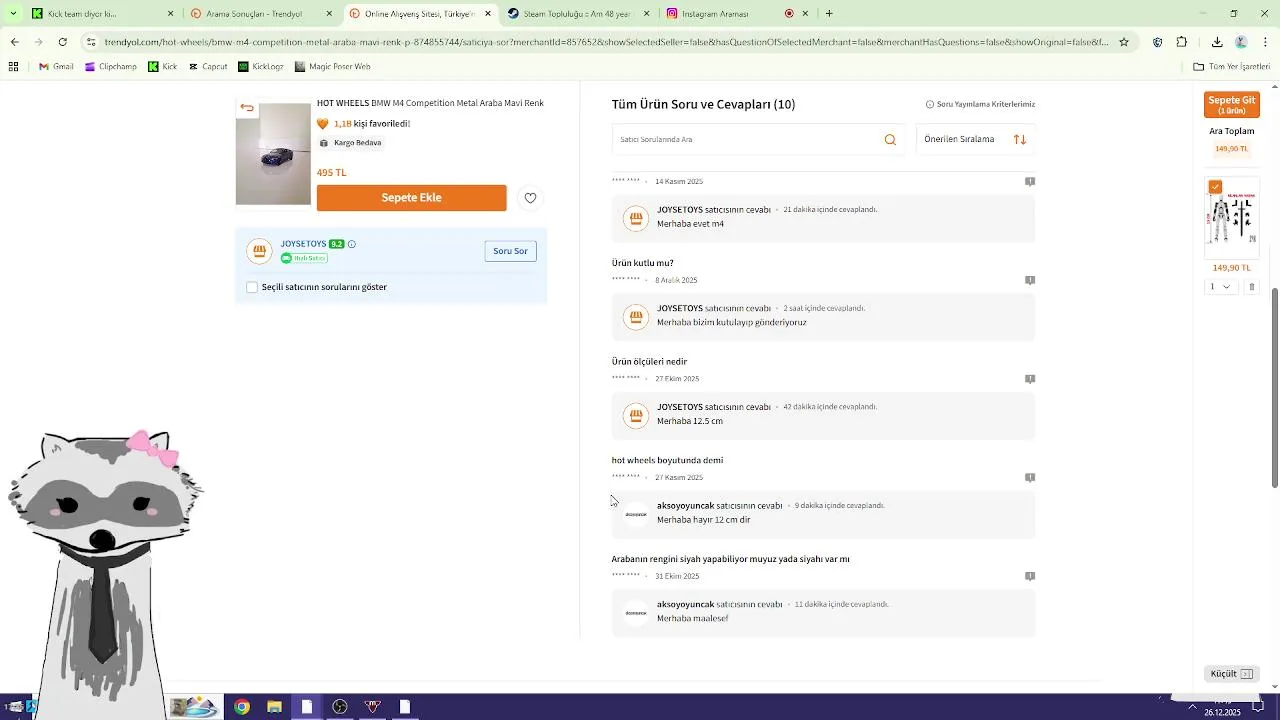Viewport: 1280px width, 720px height.
Task: Report the 'hot wheels boyutunda demi' question
Action: (1030, 477)
